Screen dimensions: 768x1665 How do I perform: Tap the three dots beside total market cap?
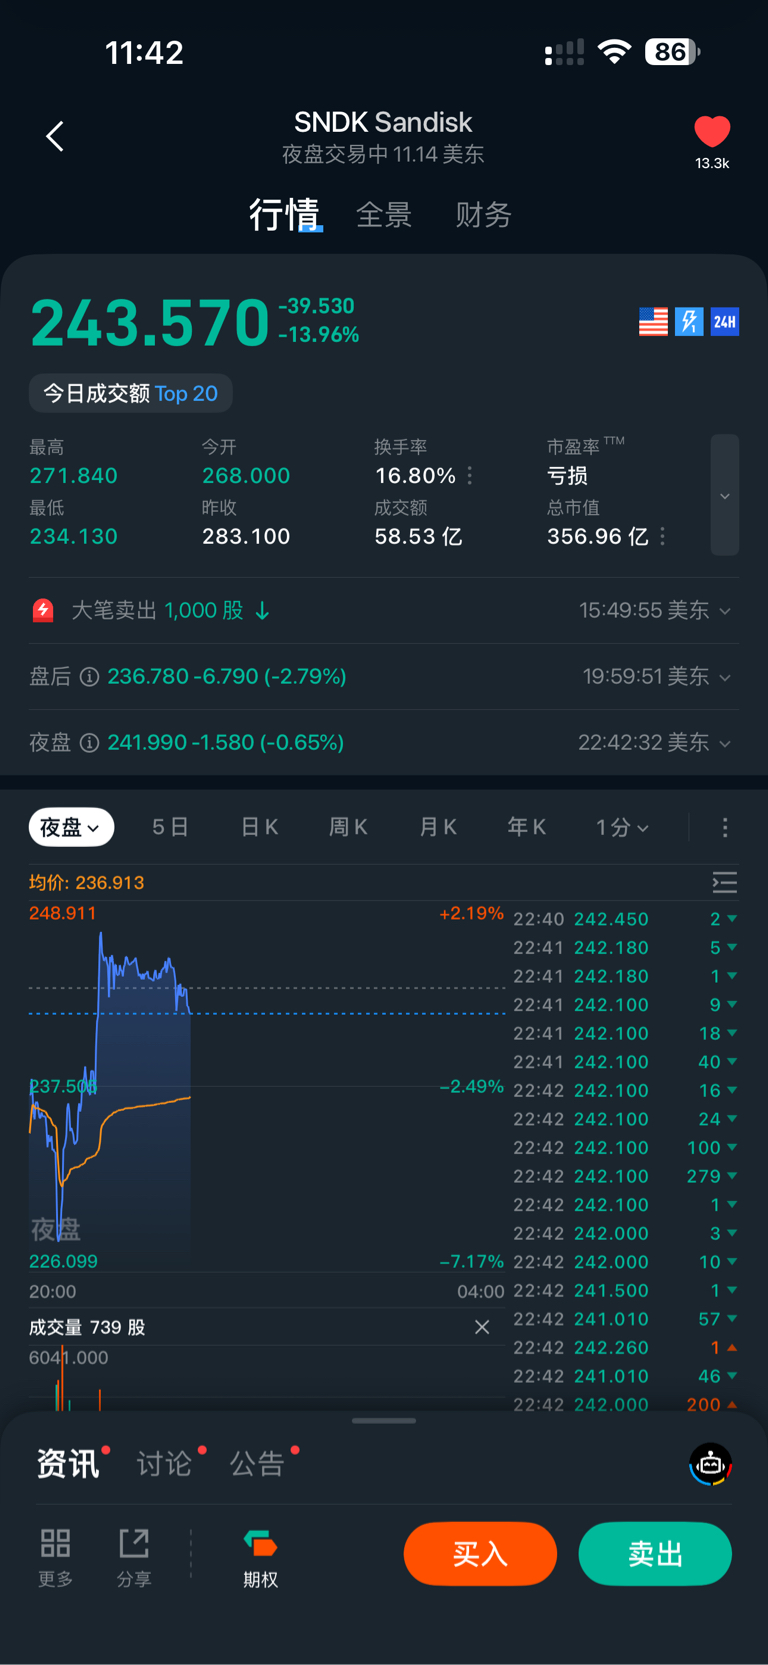pyautogui.click(x=662, y=537)
